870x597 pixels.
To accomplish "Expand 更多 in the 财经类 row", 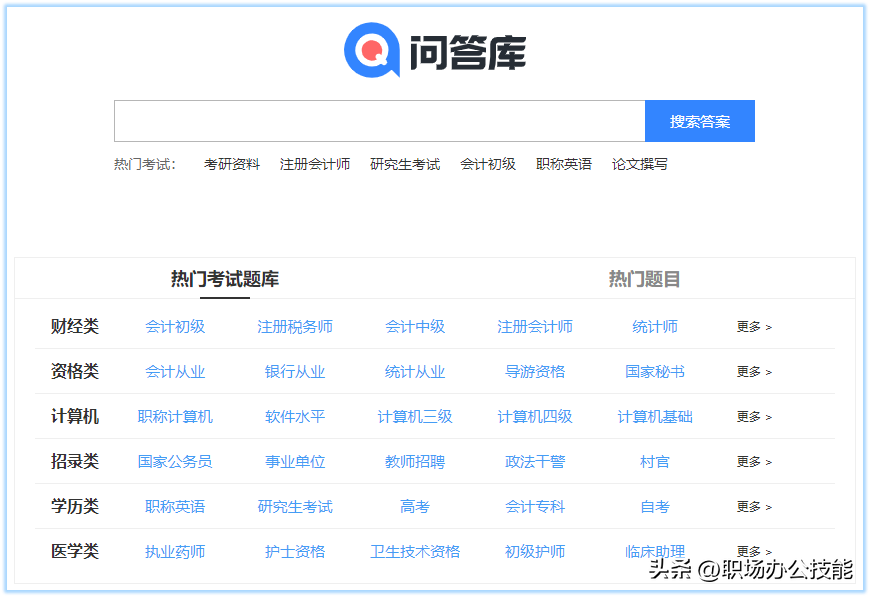I will tap(754, 326).
